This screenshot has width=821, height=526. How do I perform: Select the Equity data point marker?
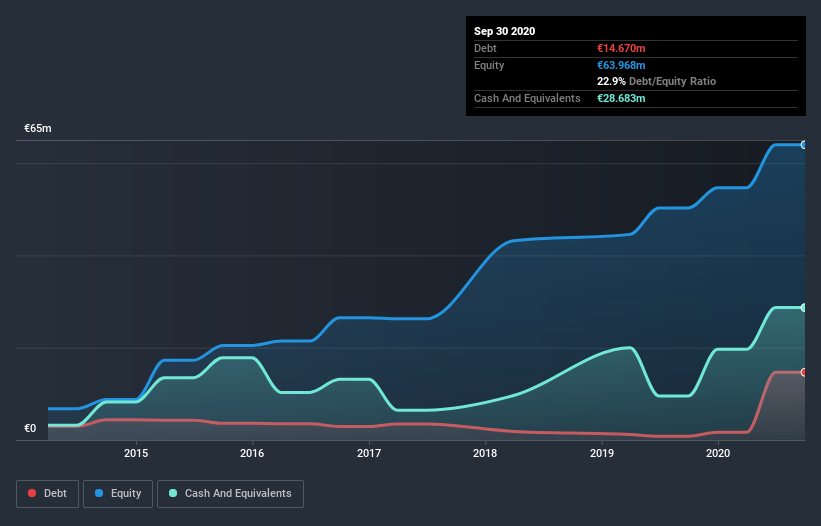coord(804,145)
